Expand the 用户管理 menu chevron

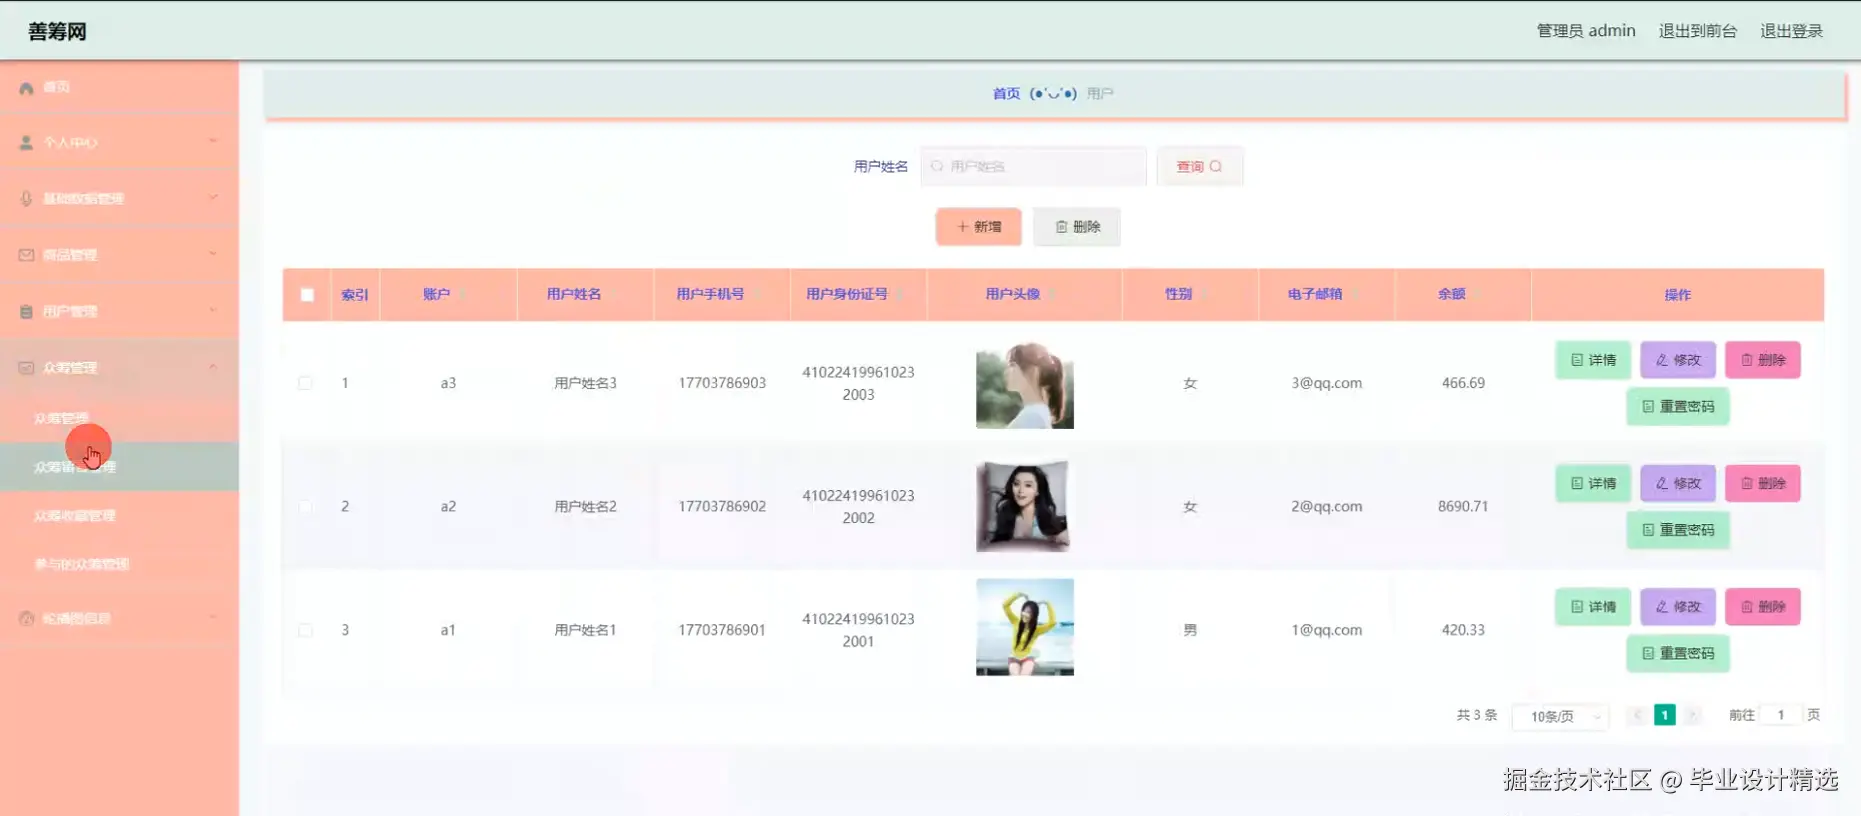pyautogui.click(x=213, y=311)
